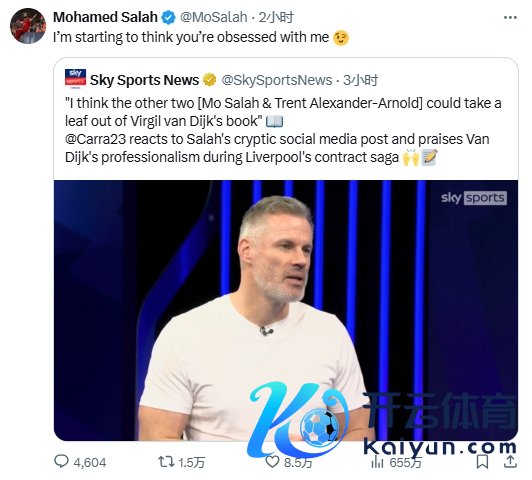Click the reply icon with 4,604 comments
The image size is (532, 480).
[61, 461]
